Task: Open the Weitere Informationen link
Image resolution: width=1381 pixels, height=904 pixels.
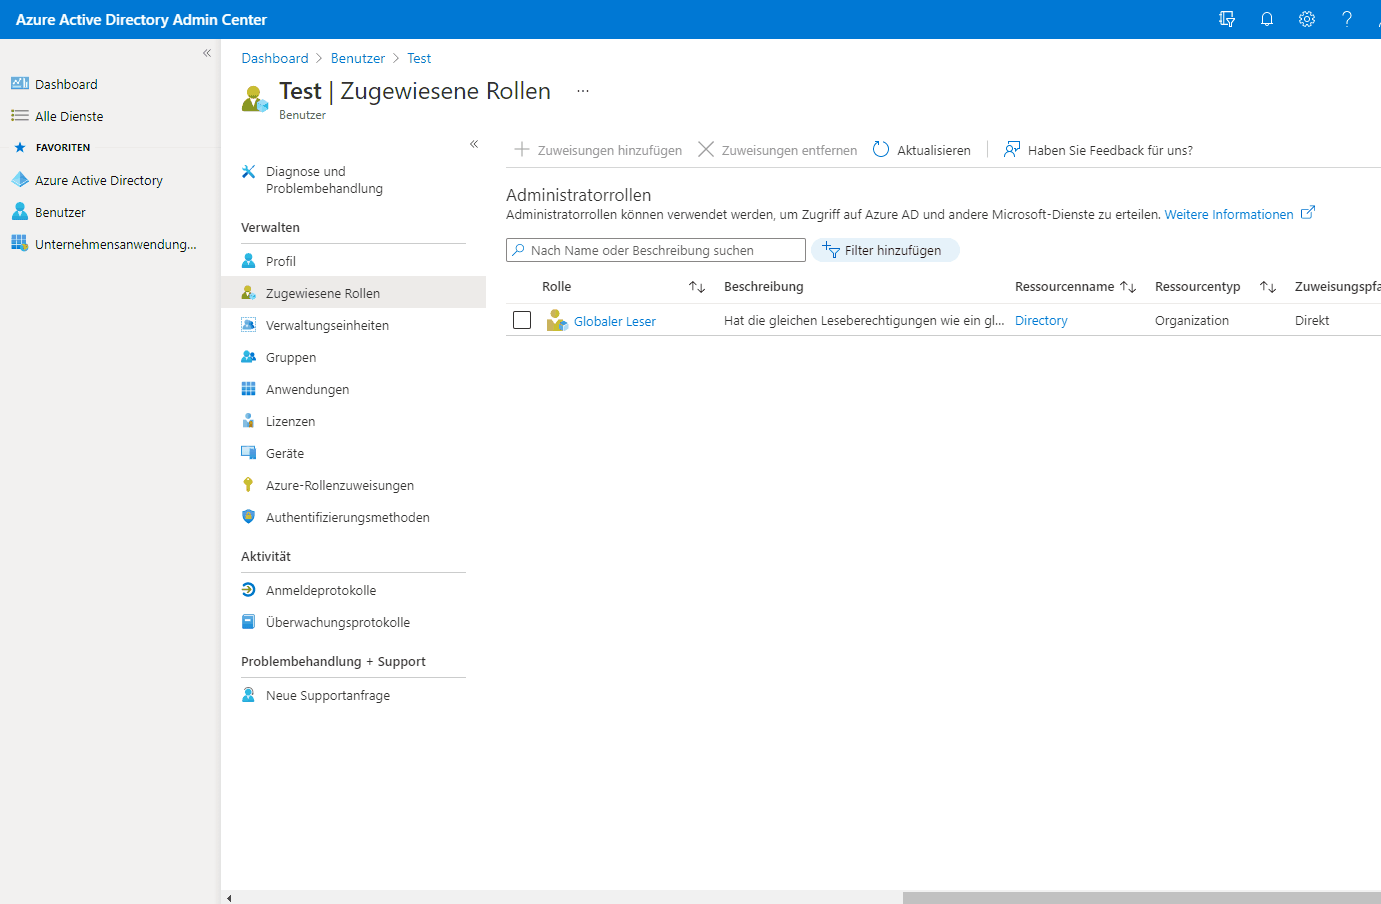Action: click(x=1229, y=215)
